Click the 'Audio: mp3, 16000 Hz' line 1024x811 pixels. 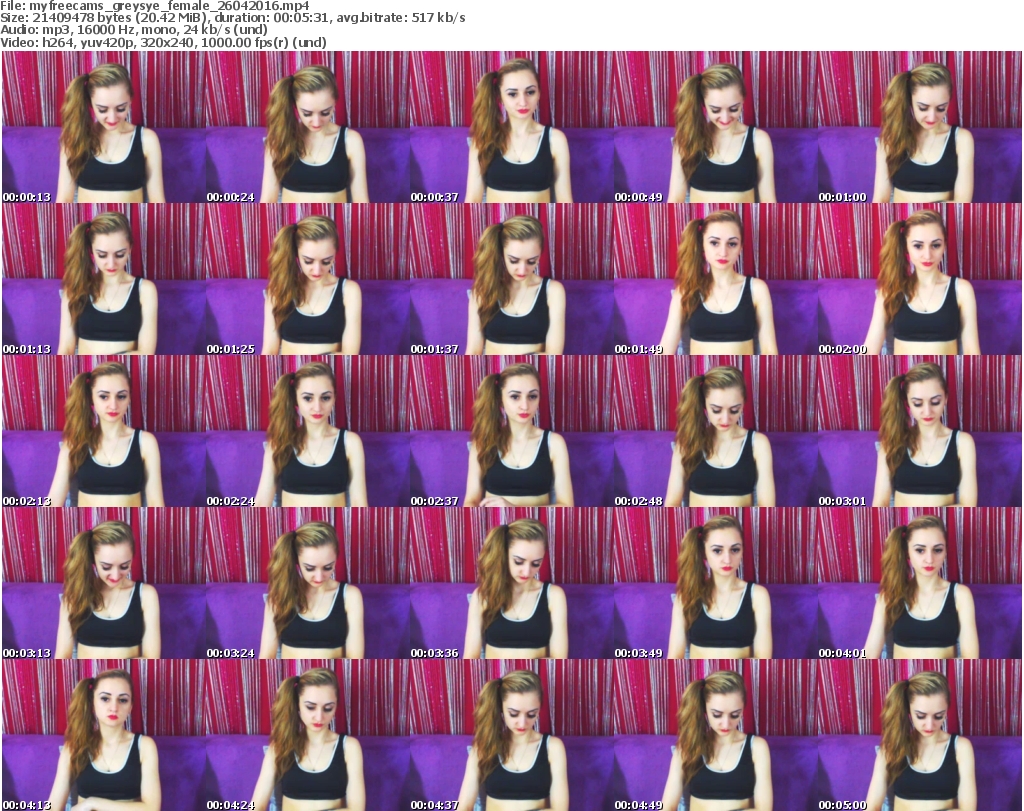click(x=134, y=30)
